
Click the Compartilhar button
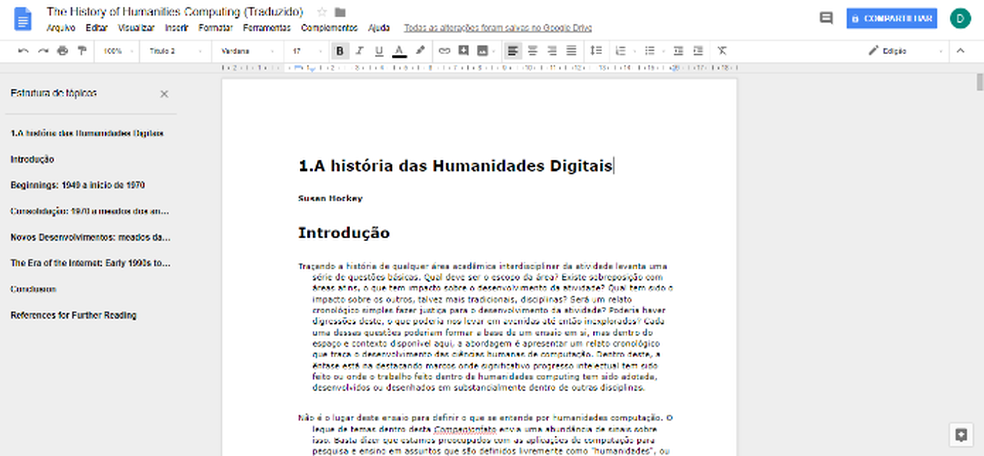[892, 18]
